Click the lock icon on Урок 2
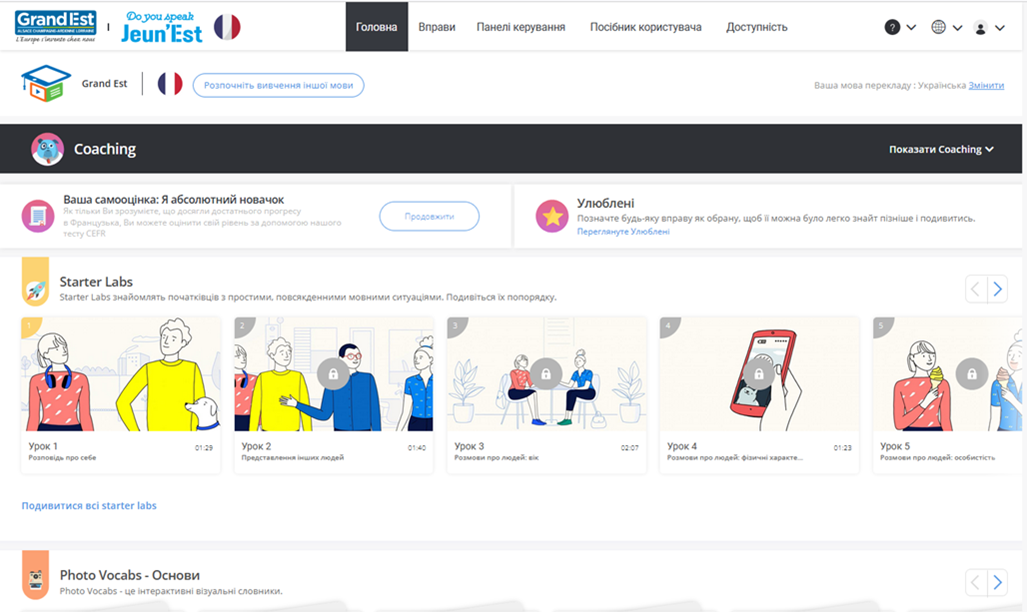The width and height of the screenshot is (1027, 612). click(x=333, y=373)
